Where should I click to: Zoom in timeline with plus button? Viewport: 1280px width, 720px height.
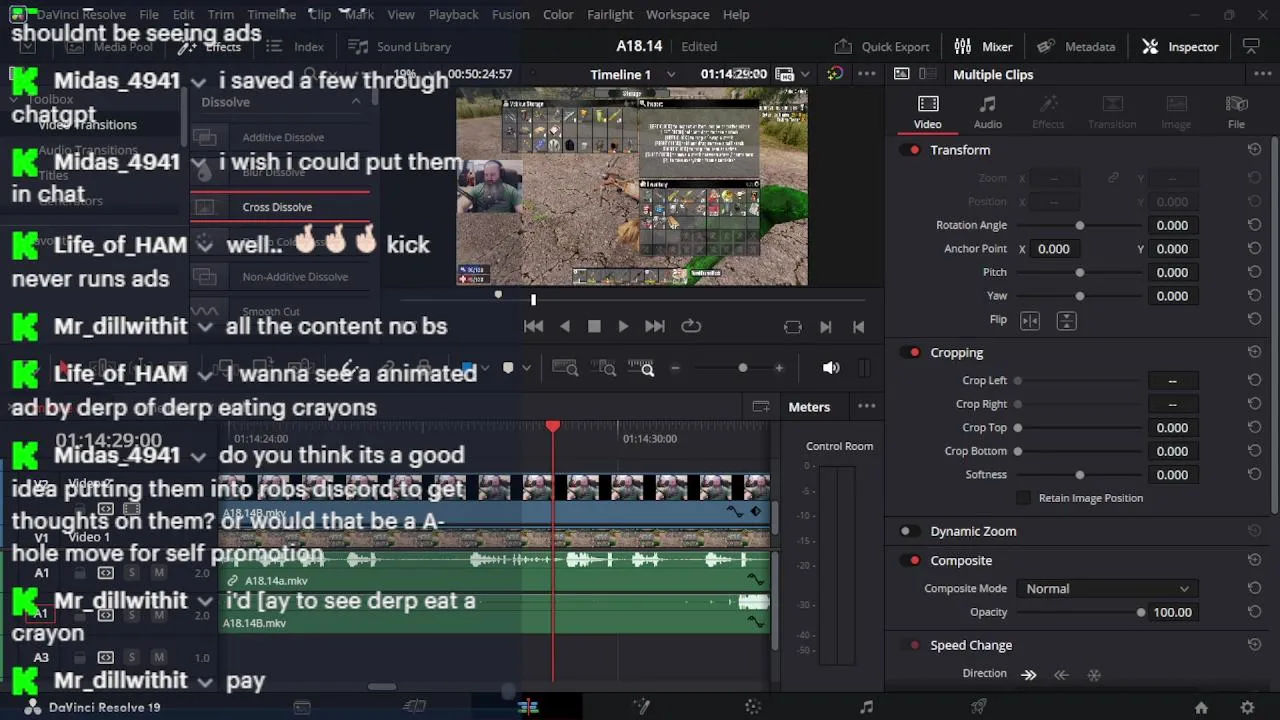coord(779,368)
